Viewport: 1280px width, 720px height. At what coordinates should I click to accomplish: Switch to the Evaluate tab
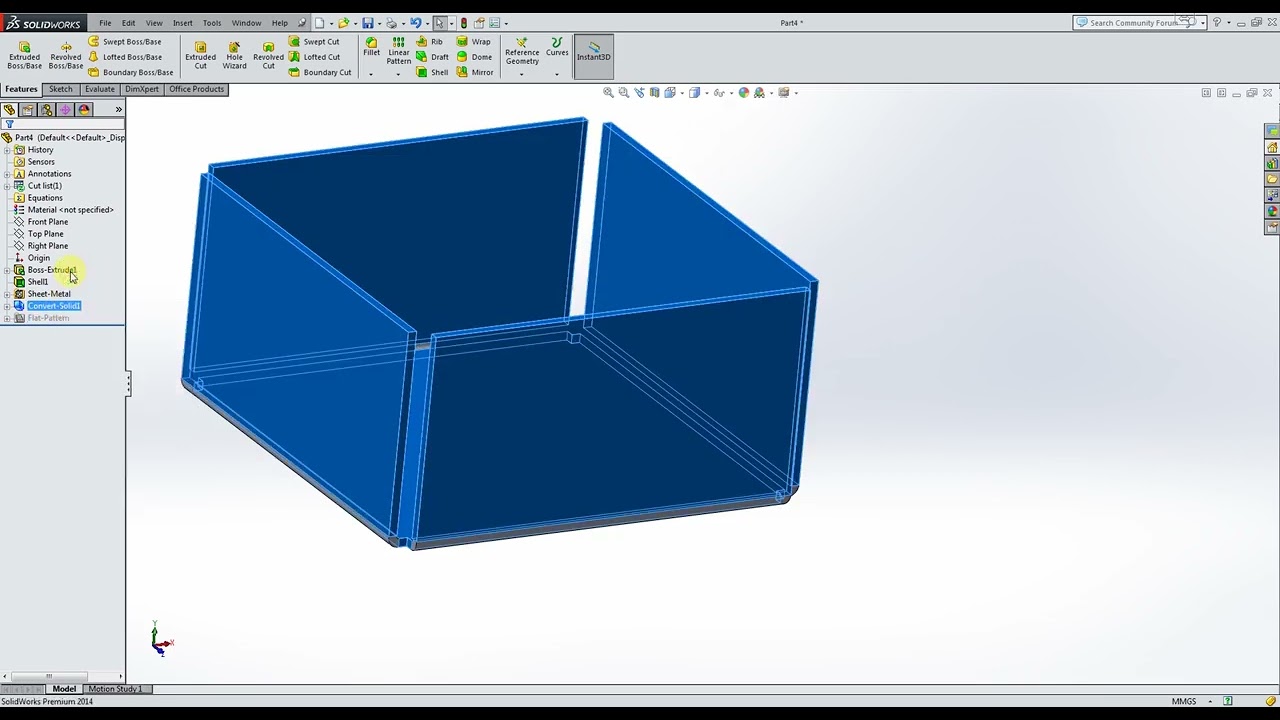(100, 89)
